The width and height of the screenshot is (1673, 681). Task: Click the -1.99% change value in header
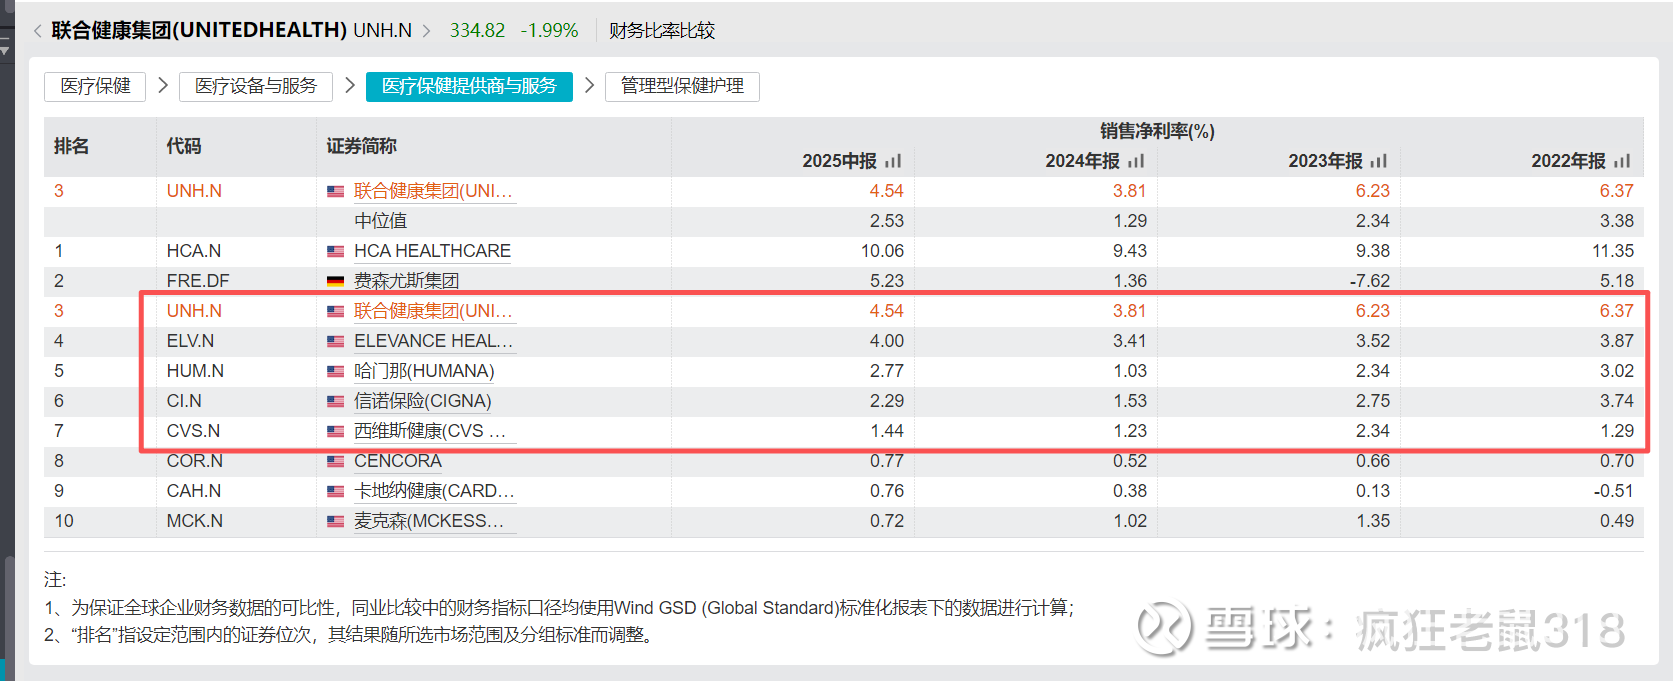point(549,31)
